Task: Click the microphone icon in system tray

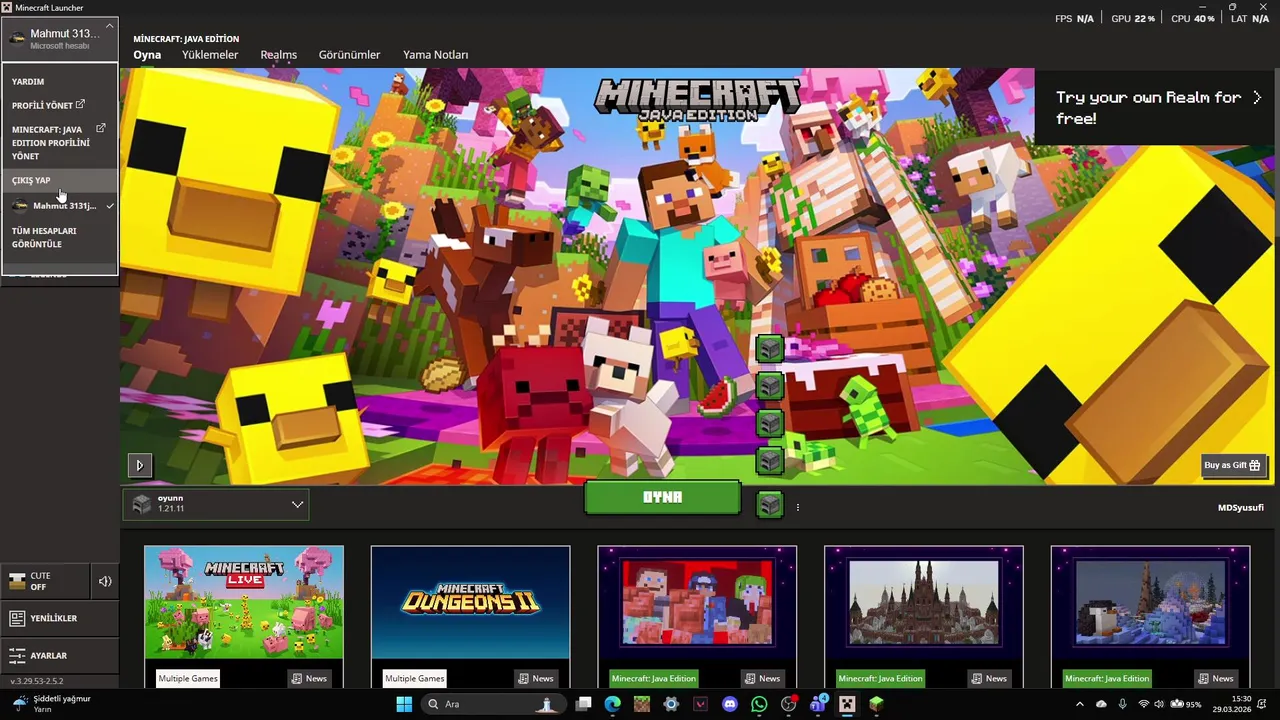Action: pyautogui.click(x=1122, y=704)
